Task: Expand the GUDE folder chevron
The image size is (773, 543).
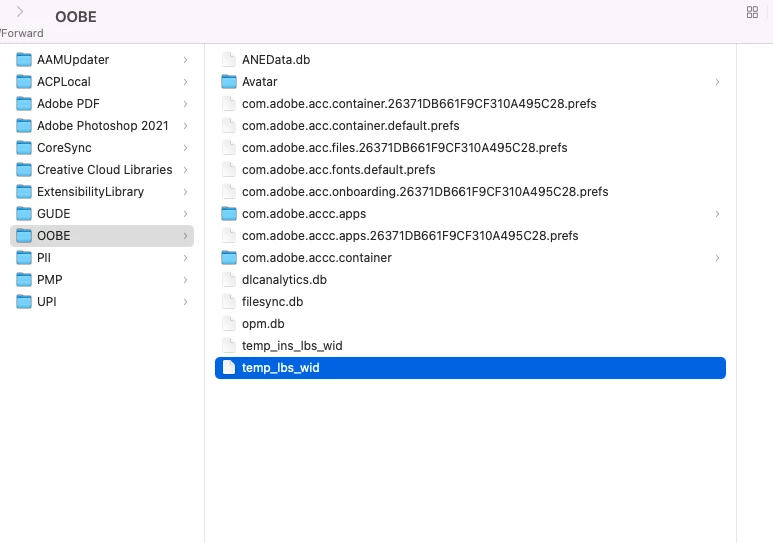Action: click(x=185, y=214)
